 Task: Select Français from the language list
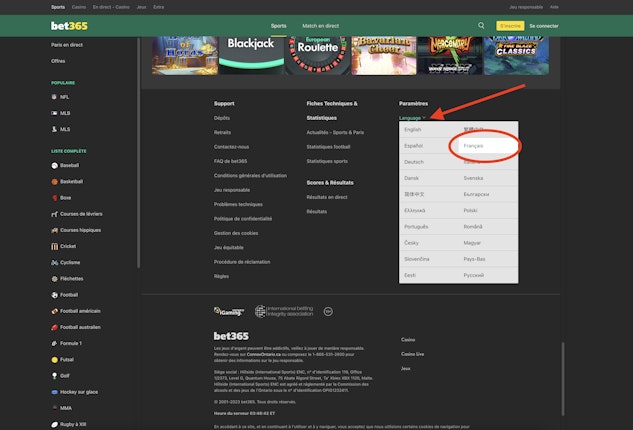click(x=472, y=145)
